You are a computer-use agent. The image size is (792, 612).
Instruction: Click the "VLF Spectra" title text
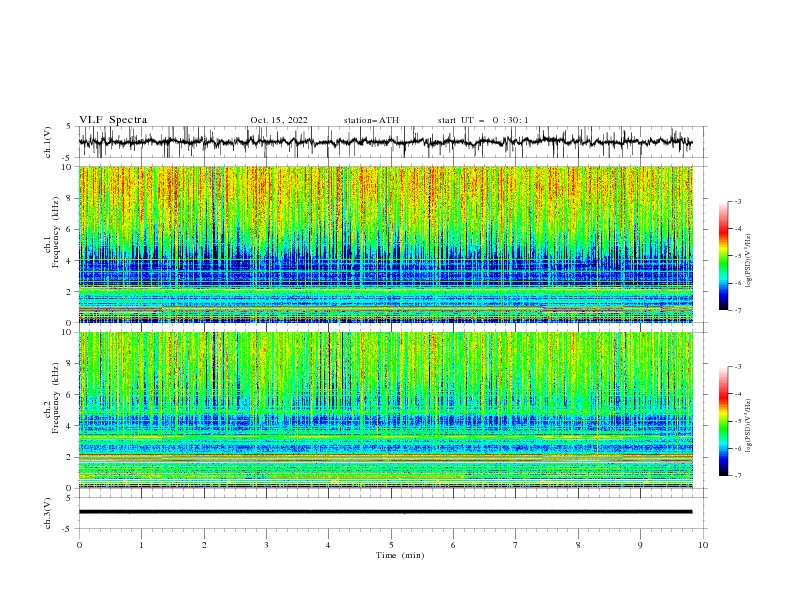click(113, 120)
